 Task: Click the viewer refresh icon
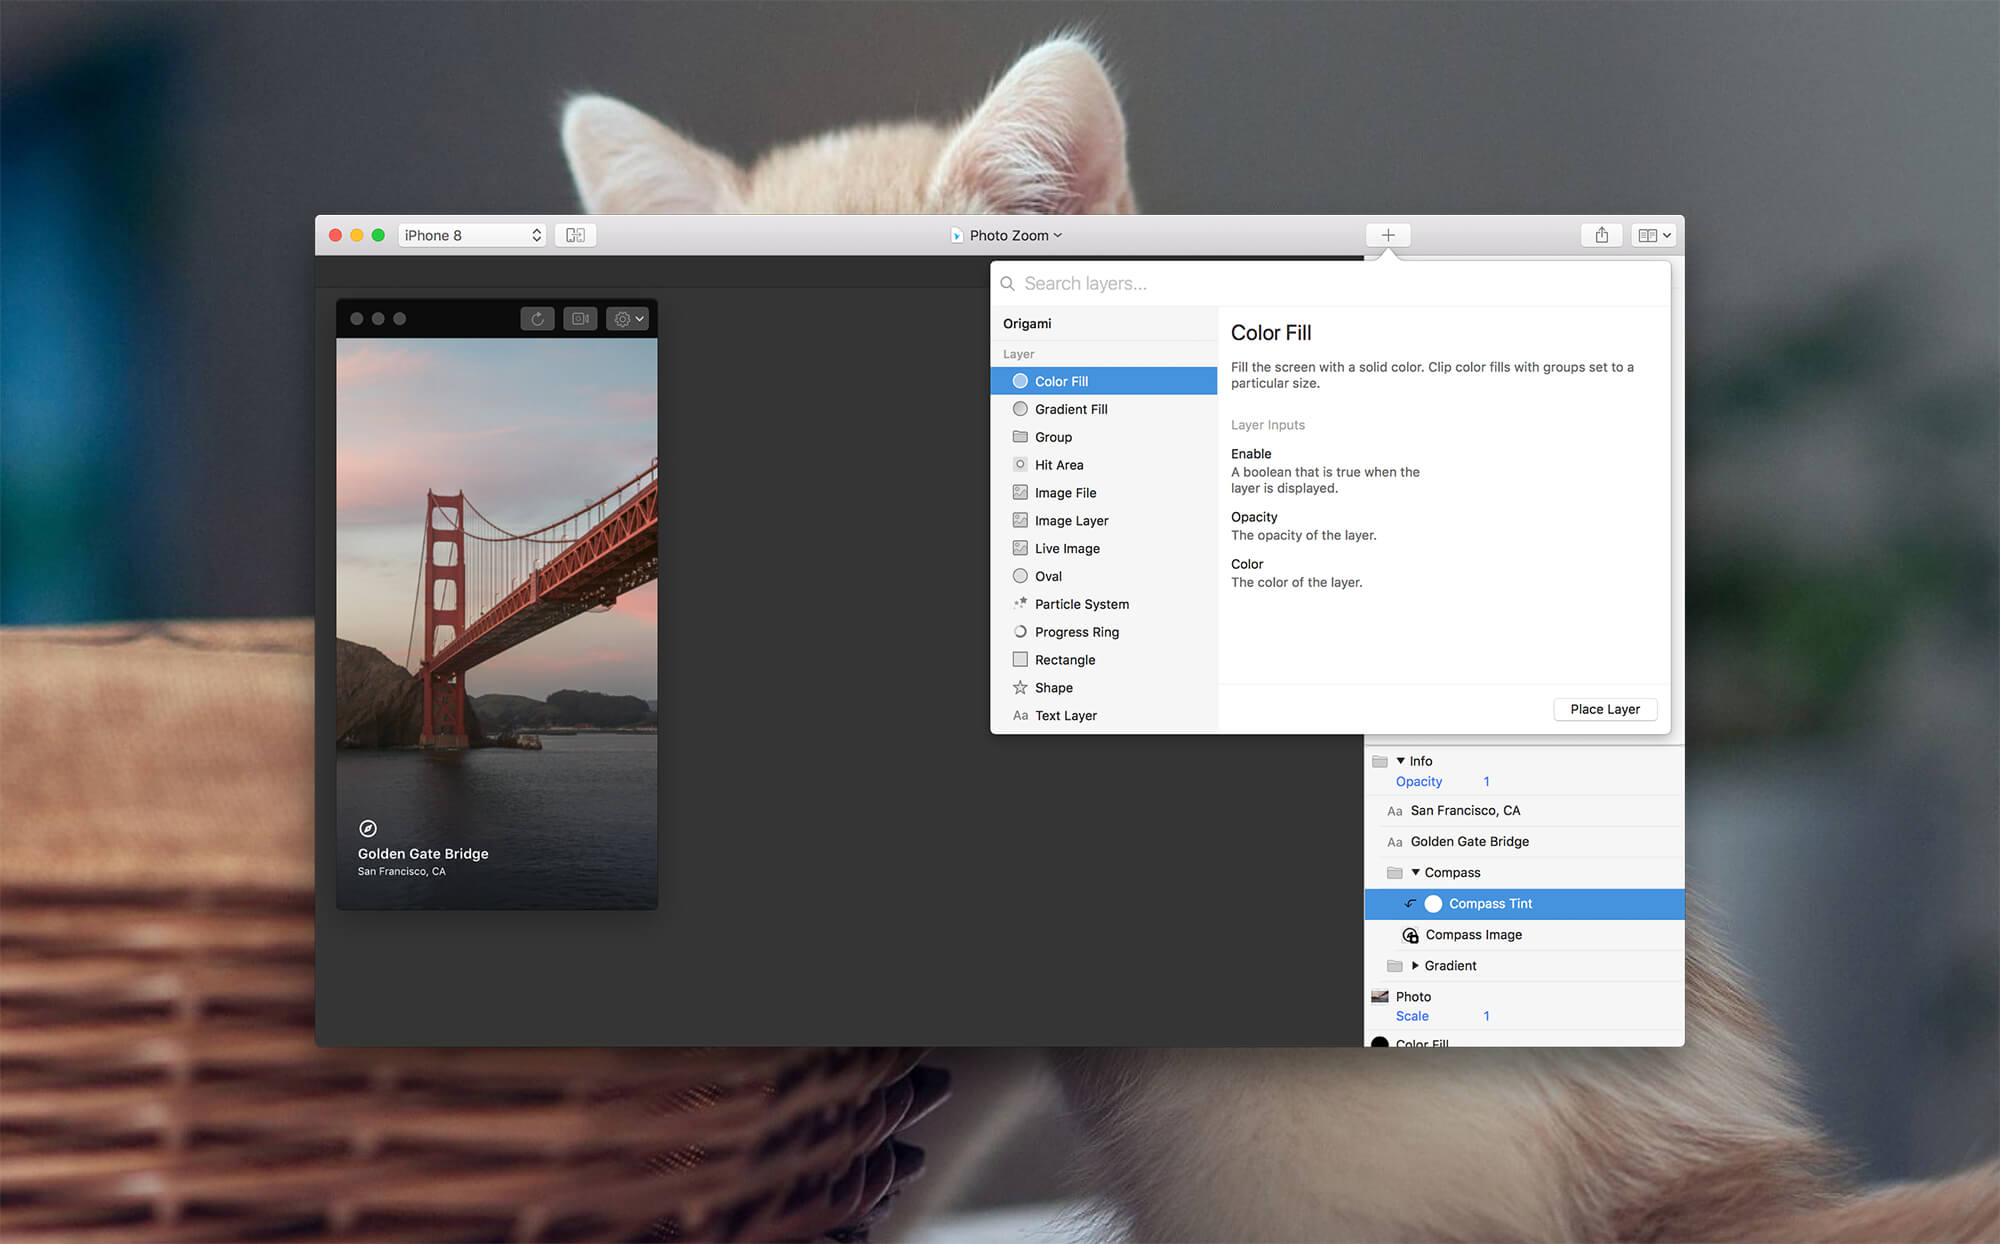537,319
